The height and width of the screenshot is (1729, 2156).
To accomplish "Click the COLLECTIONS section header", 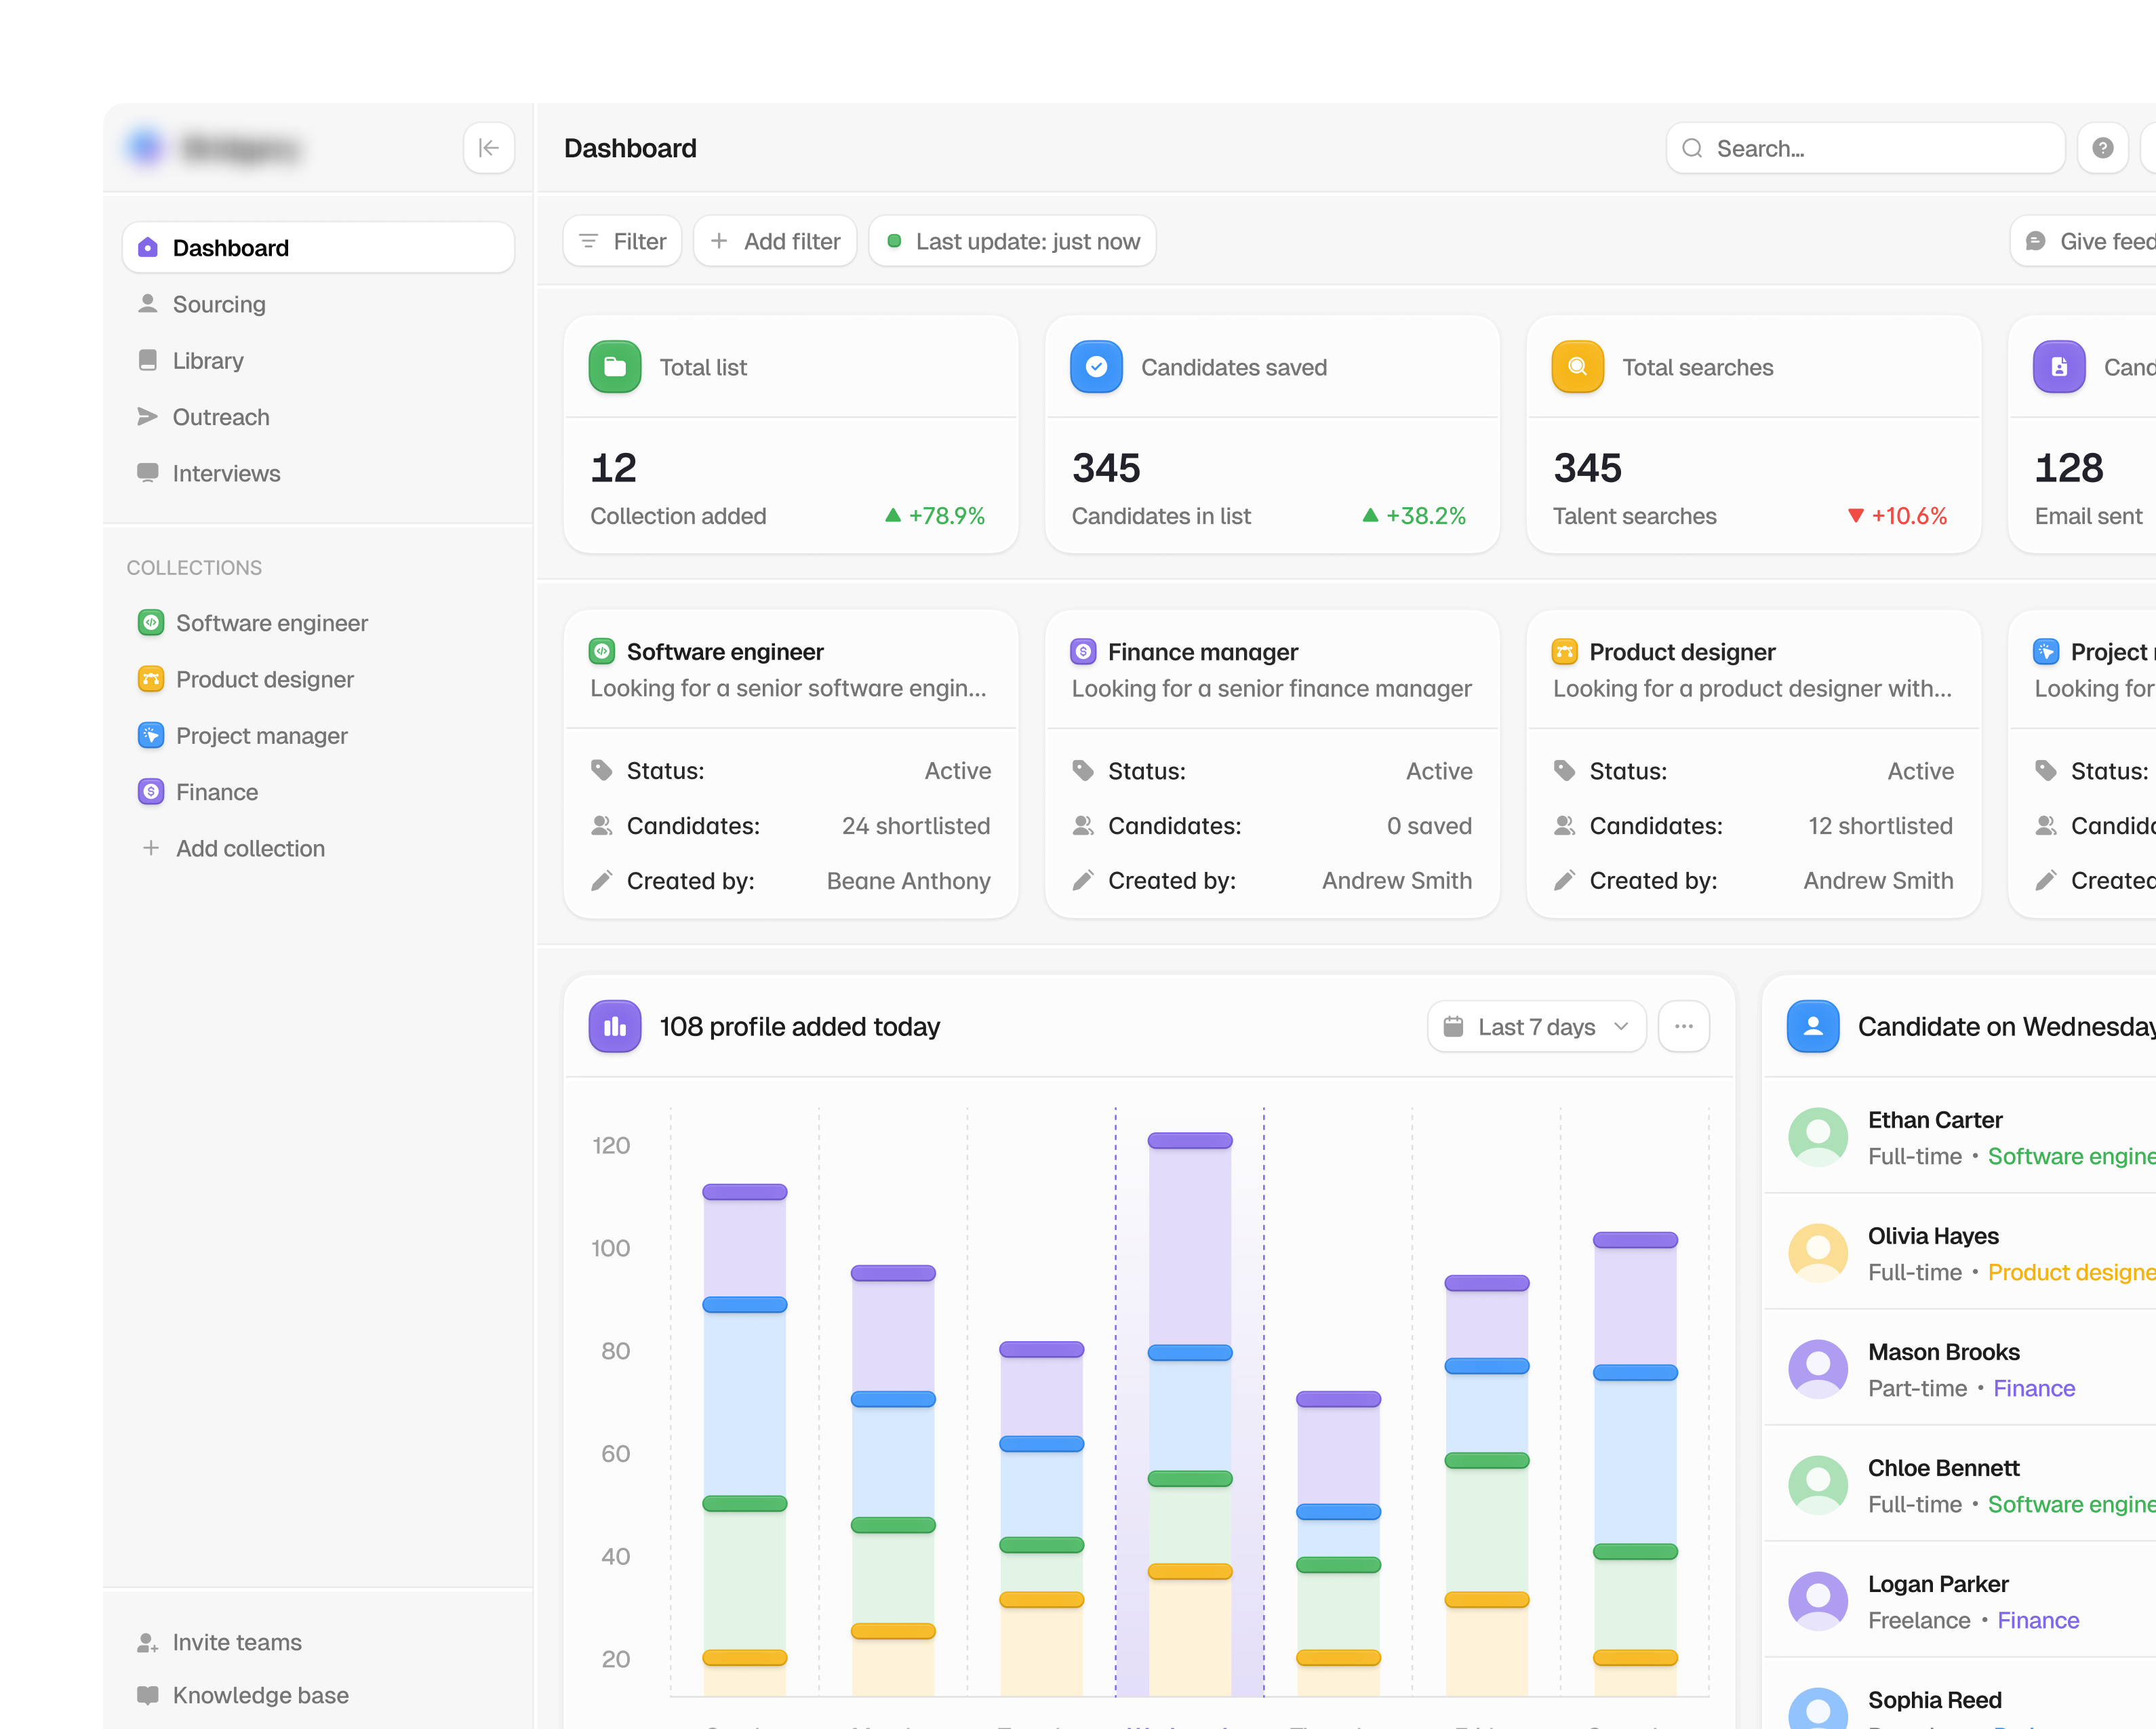I will [194, 568].
